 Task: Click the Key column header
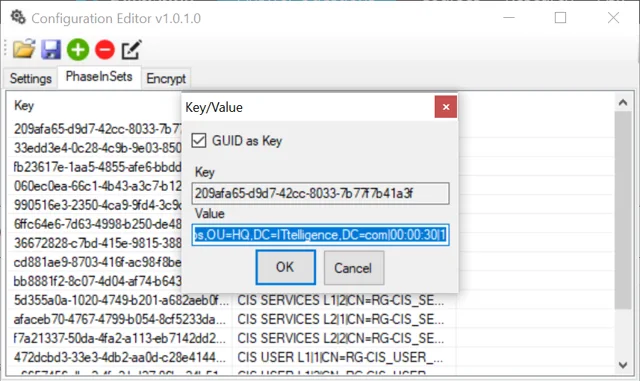[24, 105]
